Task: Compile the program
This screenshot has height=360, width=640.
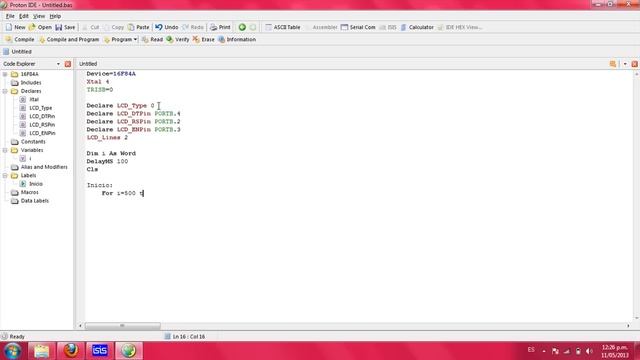Action: click(x=20, y=39)
